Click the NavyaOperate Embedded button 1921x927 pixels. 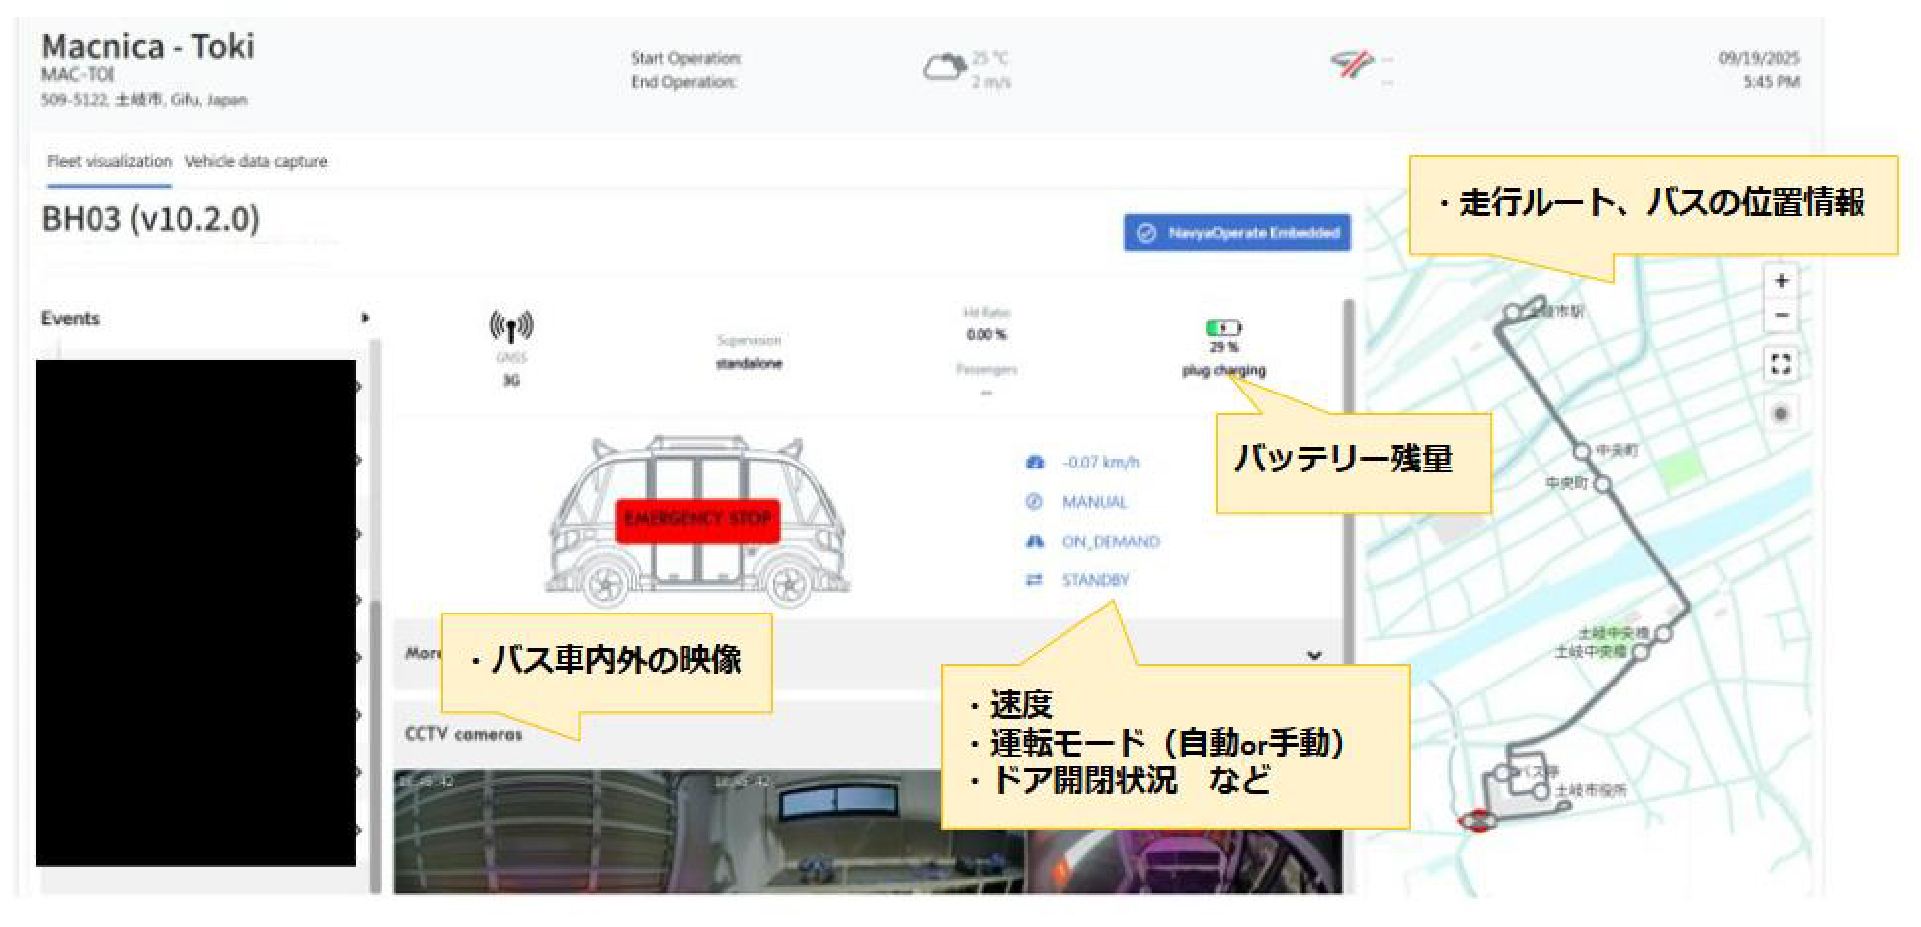(1237, 233)
